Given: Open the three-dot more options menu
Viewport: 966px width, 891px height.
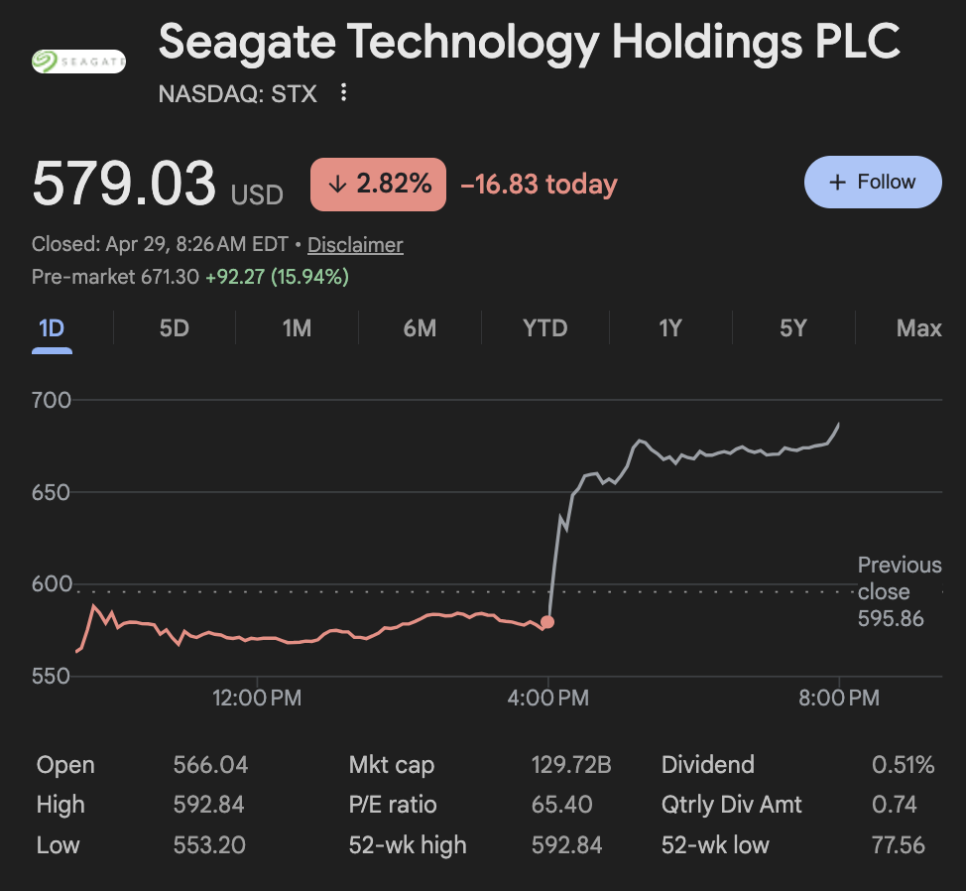Looking at the screenshot, I should tap(344, 93).
